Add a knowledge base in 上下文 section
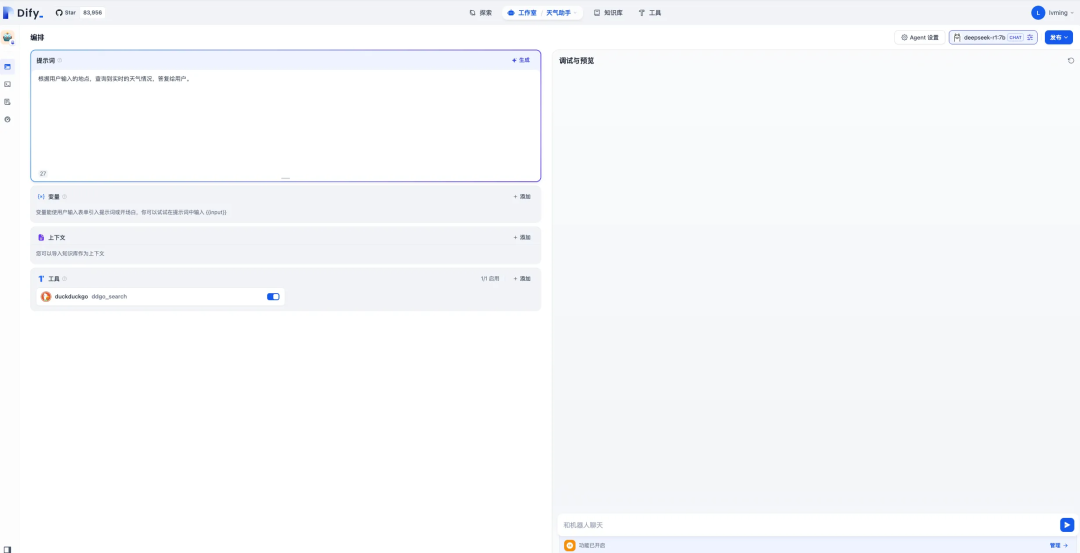This screenshot has height=553, width=1080. (x=522, y=238)
